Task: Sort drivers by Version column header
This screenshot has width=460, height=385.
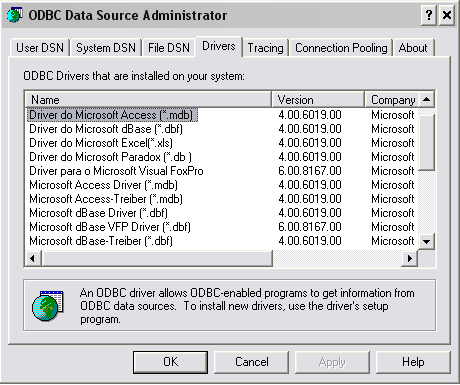Action: click(318, 100)
